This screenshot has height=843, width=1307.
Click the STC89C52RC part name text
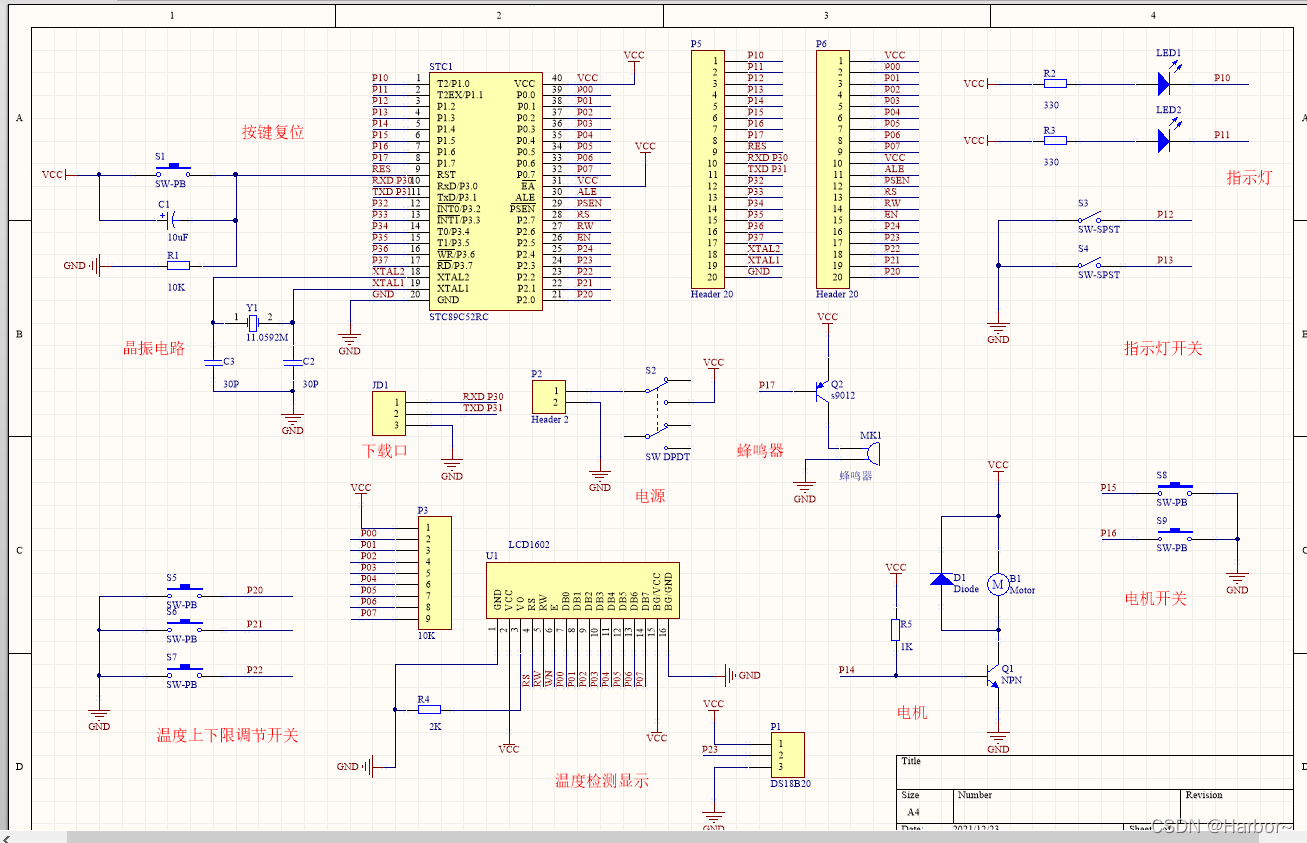coord(459,317)
